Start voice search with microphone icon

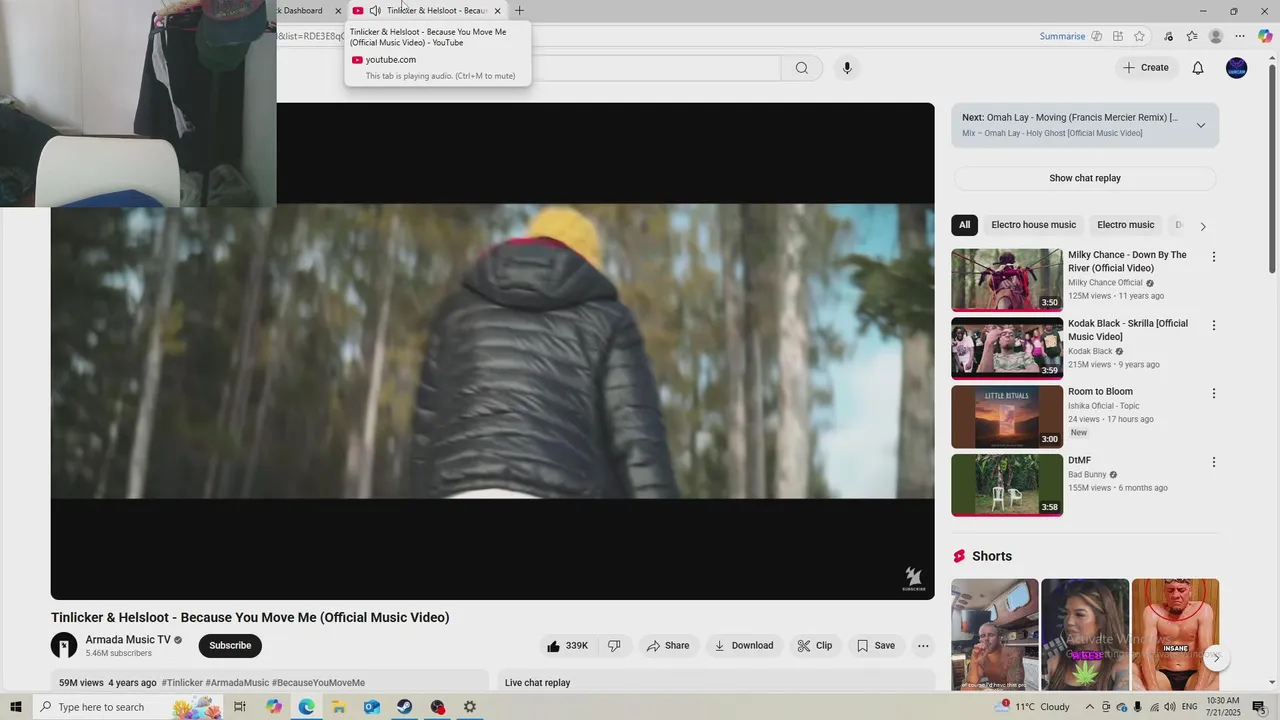pyautogui.click(x=847, y=68)
